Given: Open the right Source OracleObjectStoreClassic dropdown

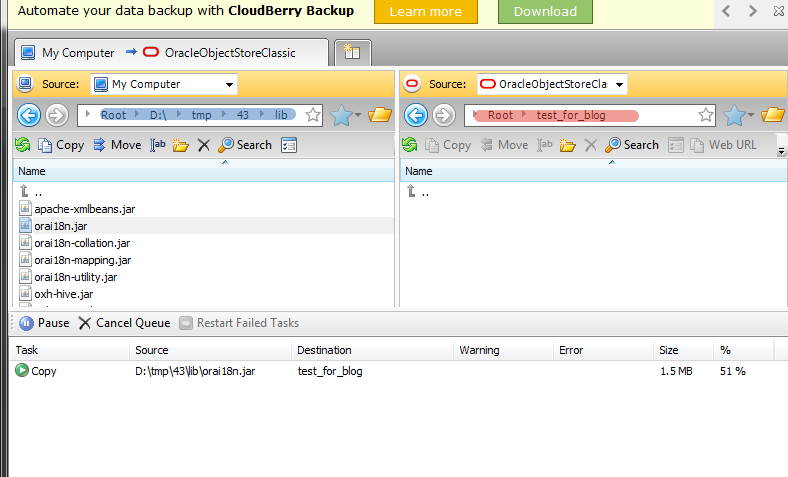Looking at the screenshot, I should pyautogui.click(x=552, y=84).
